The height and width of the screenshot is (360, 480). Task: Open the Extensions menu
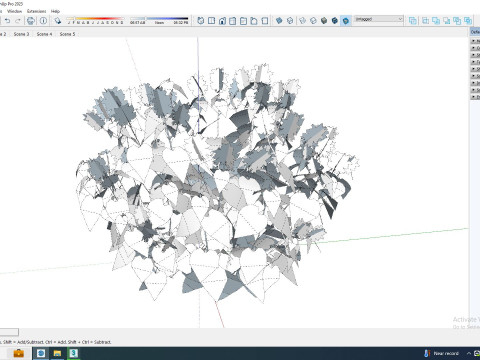click(37, 11)
